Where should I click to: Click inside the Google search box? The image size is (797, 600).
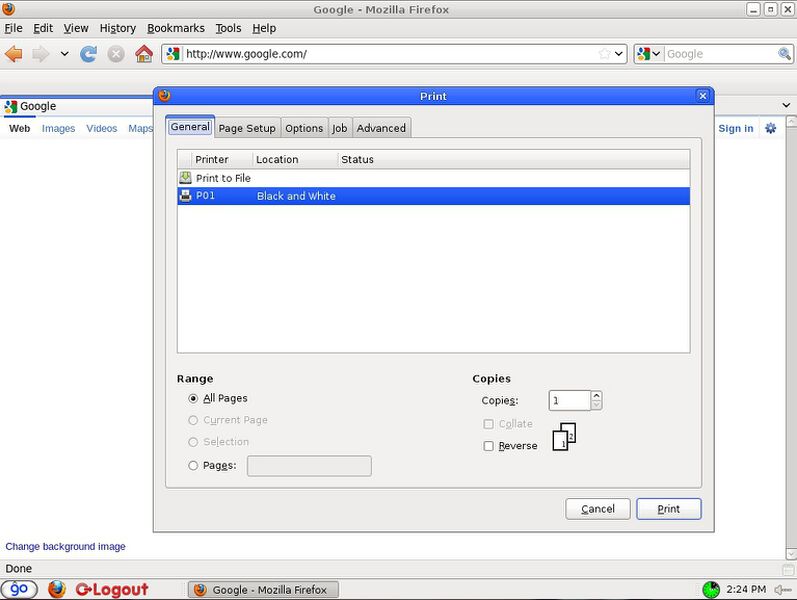pyautogui.click(x=720, y=54)
